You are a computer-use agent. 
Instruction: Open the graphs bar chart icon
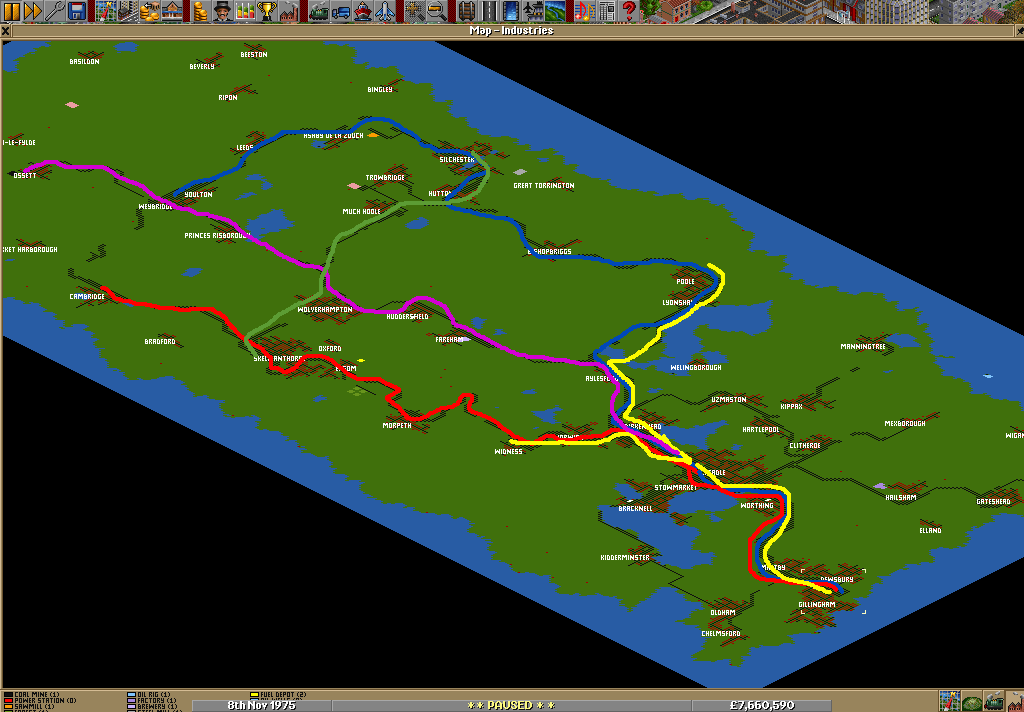point(245,10)
